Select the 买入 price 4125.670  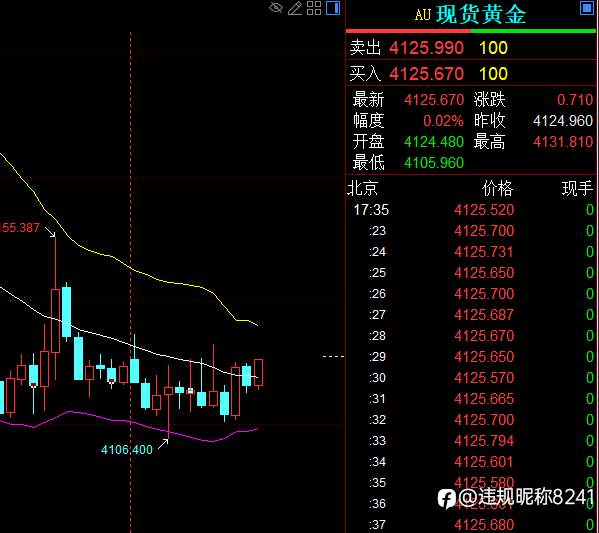[x=426, y=74]
